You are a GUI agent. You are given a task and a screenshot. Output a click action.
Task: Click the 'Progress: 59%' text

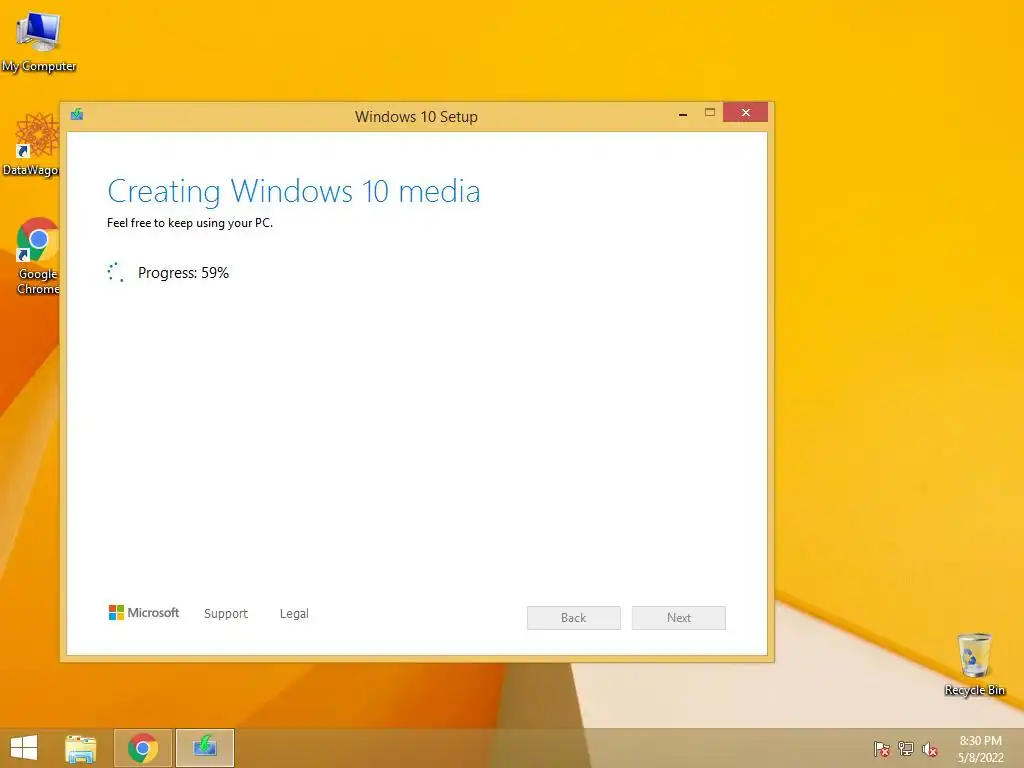coord(184,273)
